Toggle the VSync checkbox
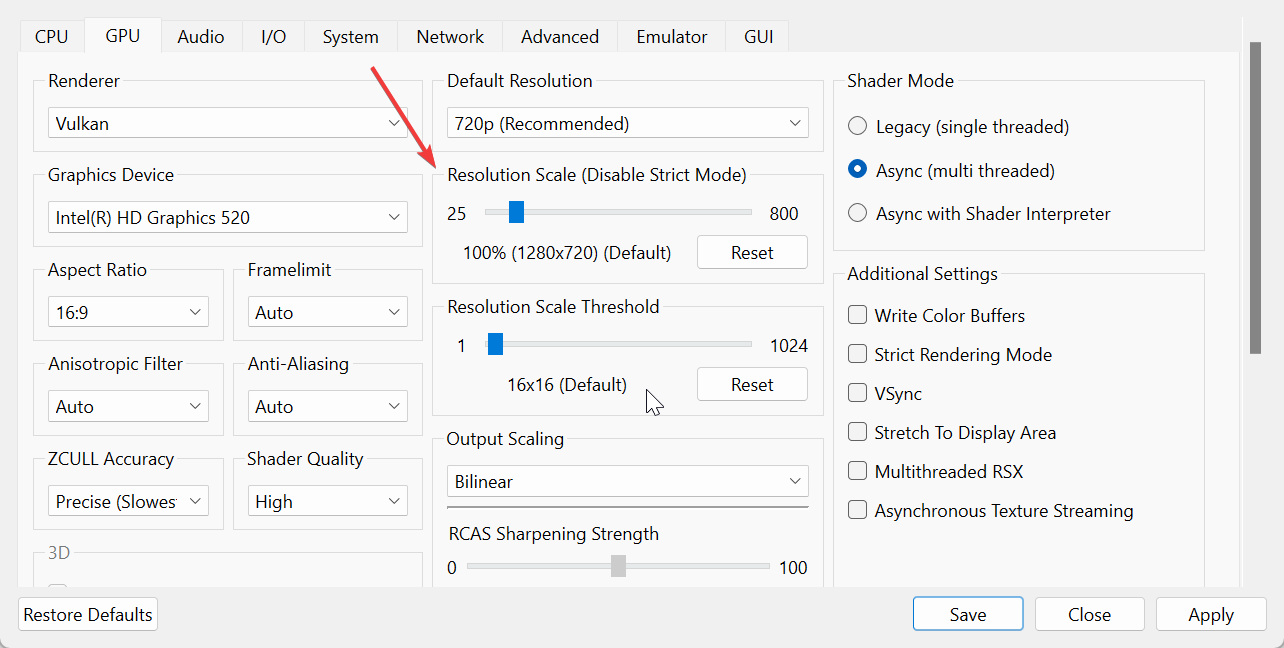Screen dimensions: 1284x648 pos(858,394)
